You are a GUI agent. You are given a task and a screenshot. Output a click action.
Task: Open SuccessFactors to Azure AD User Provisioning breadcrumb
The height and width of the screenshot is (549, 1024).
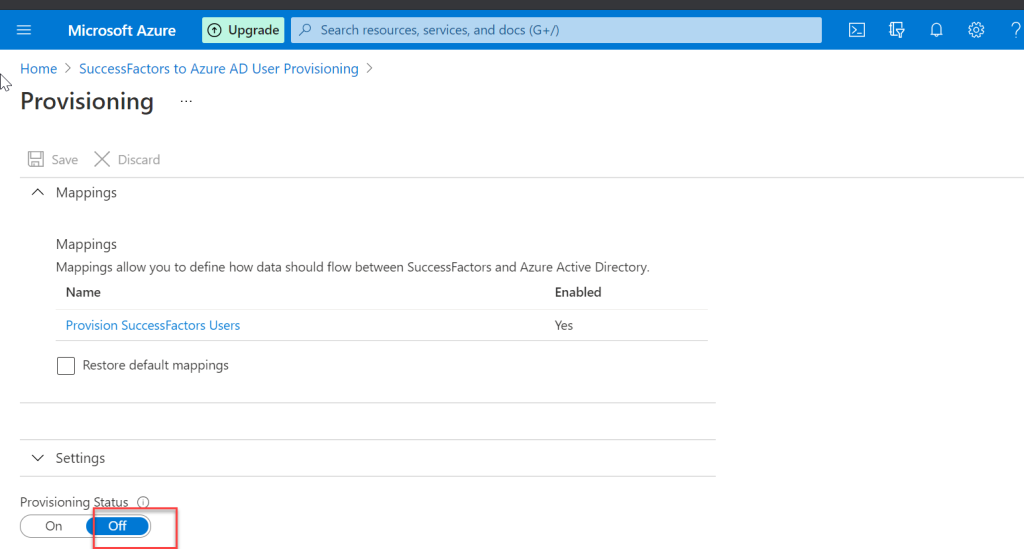coord(219,69)
